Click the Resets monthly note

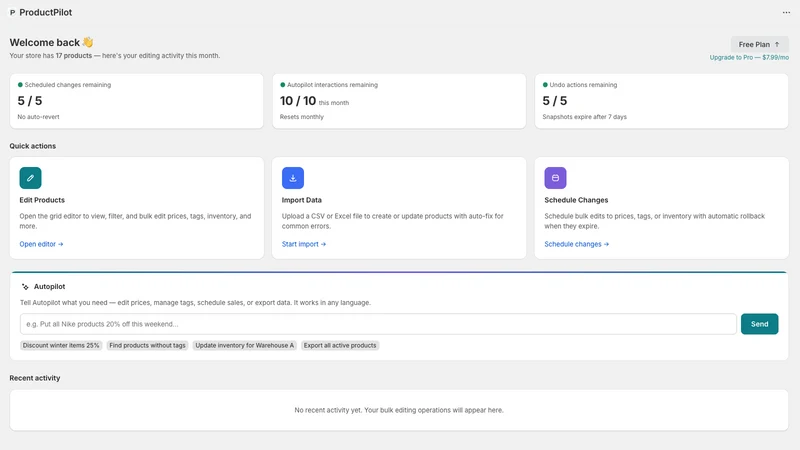[302, 117]
